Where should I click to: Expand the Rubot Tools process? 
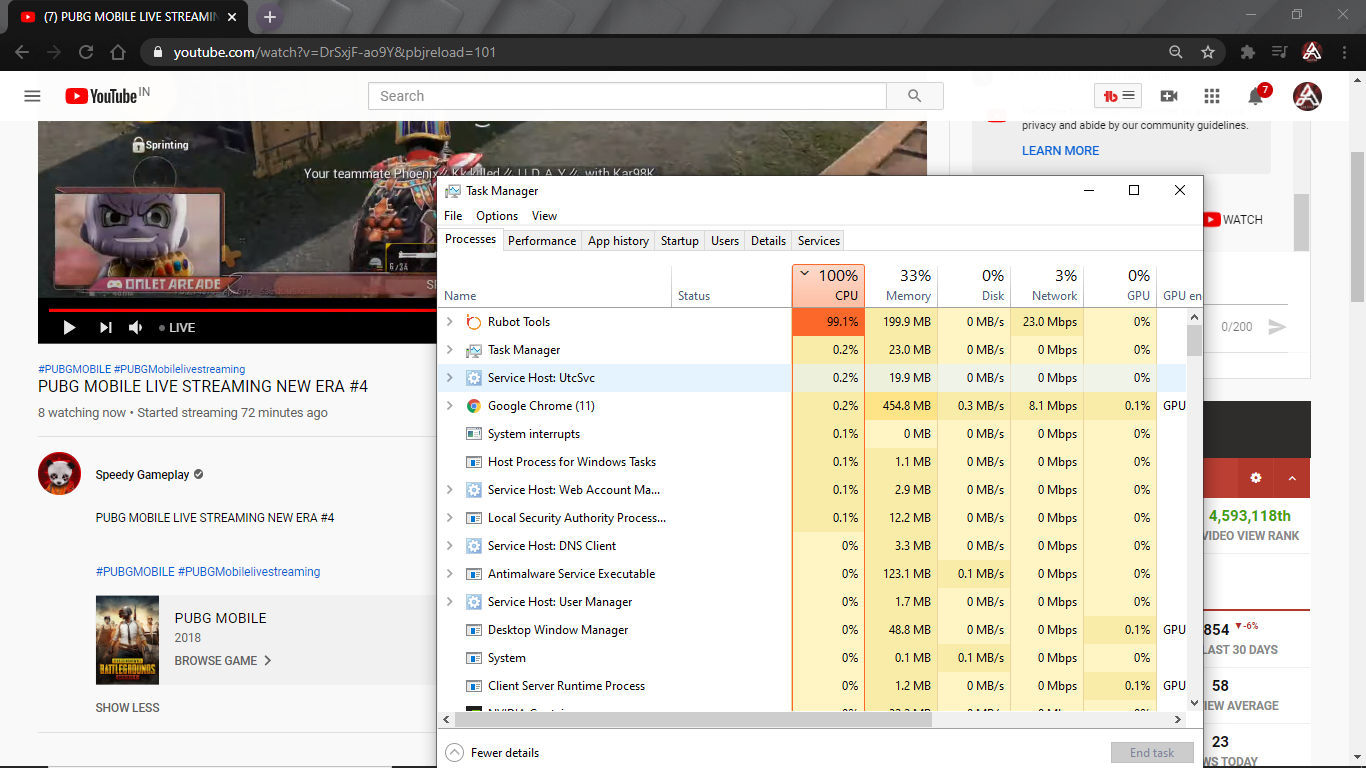pos(449,322)
